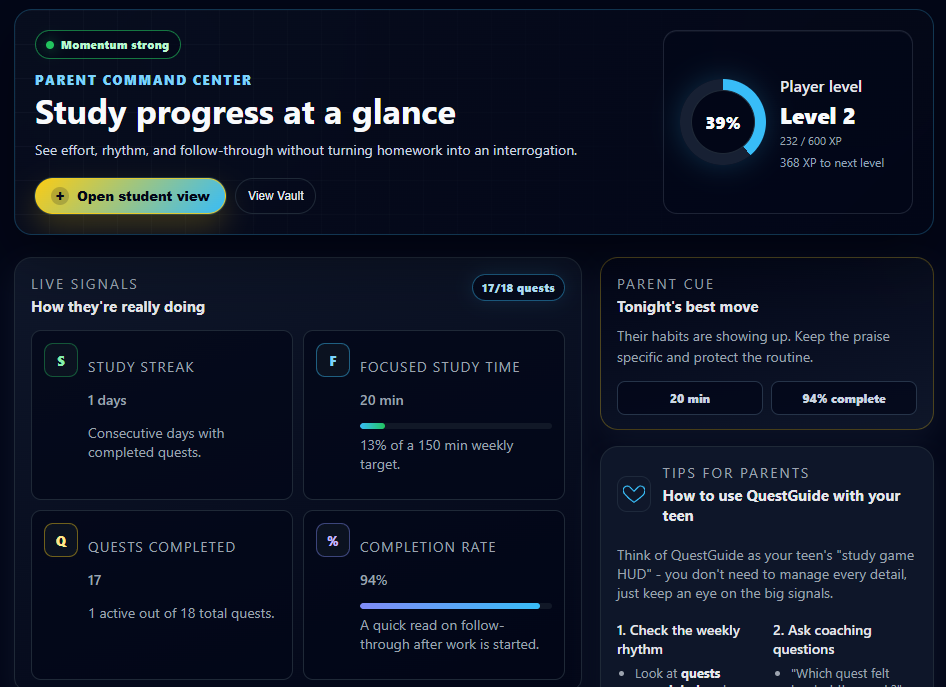Click the Quests Completed Q icon
Screen dimensions: 946x687
click(61, 540)
